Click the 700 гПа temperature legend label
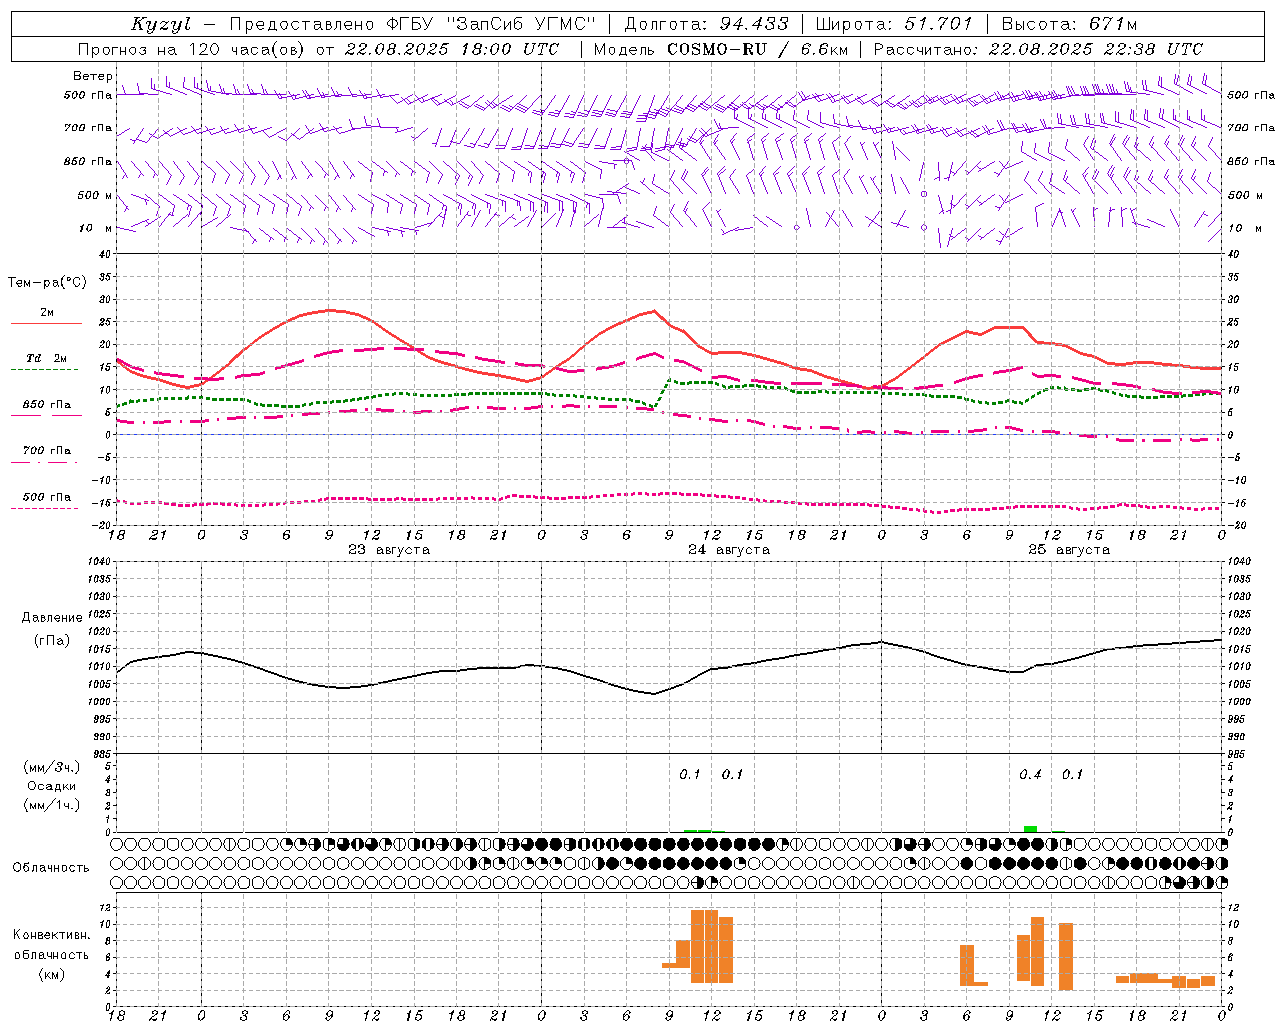Viewport: 1280px width, 1024px height. 47,451
